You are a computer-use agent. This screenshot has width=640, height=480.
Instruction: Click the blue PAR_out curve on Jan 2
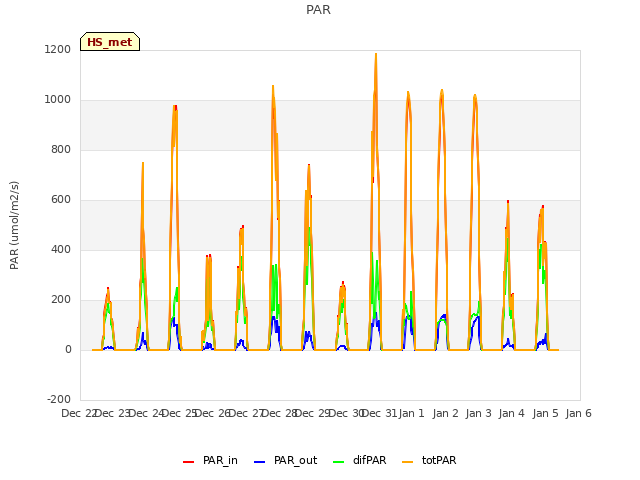coord(443,316)
